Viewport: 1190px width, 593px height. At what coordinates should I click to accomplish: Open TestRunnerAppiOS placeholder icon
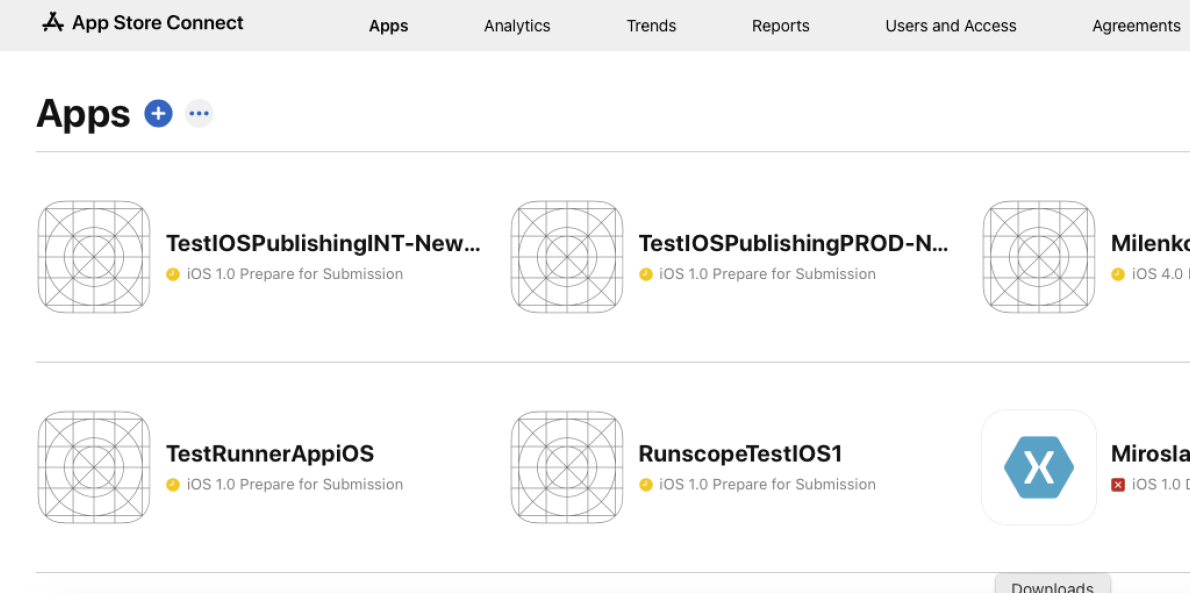[94, 467]
